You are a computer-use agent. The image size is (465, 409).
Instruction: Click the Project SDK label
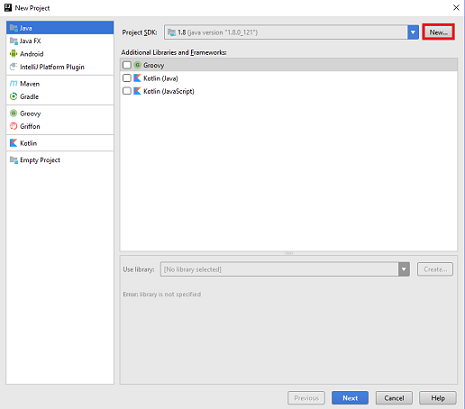[x=139, y=33]
